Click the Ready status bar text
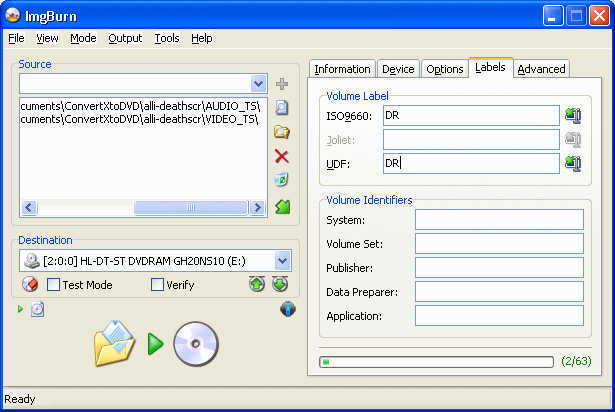The image size is (615, 412). (x=20, y=399)
